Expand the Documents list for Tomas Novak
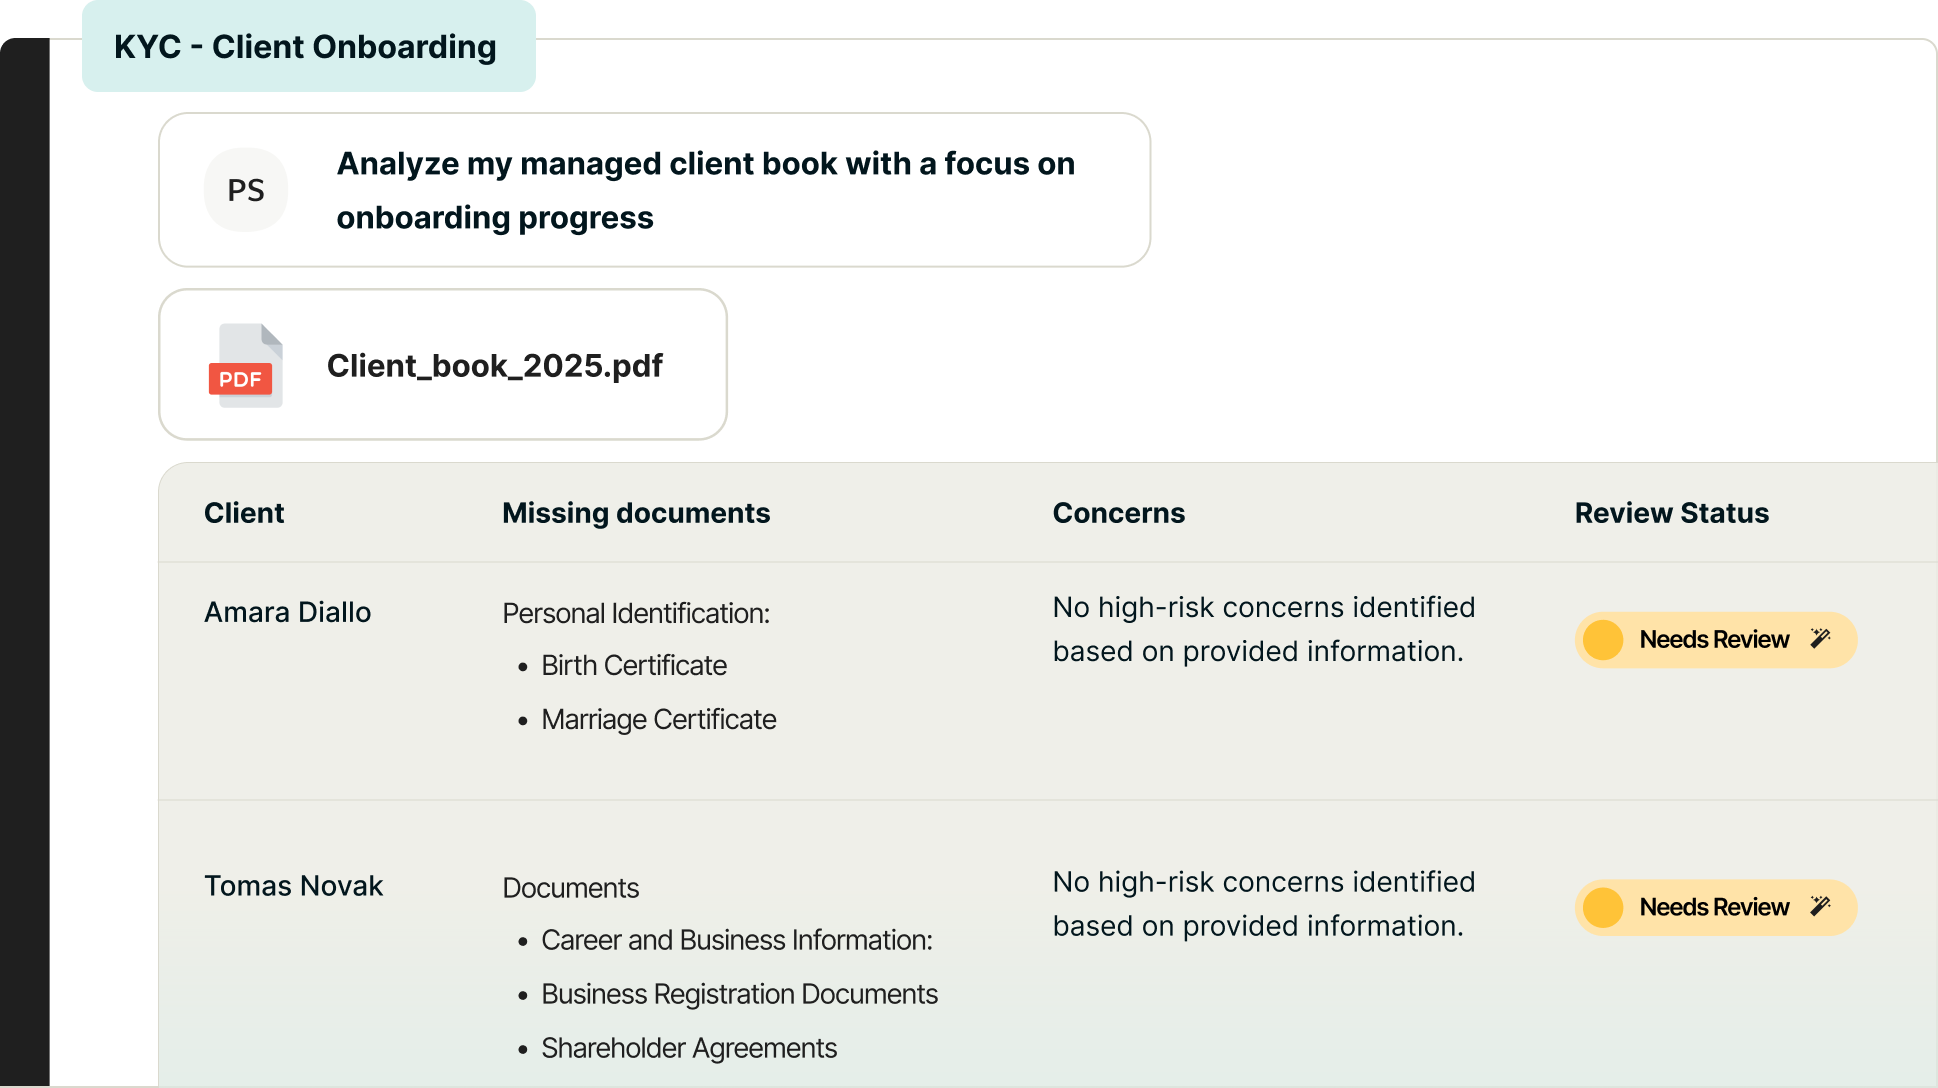The width and height of the screenshot is (1938, 1088). point(570,887)
